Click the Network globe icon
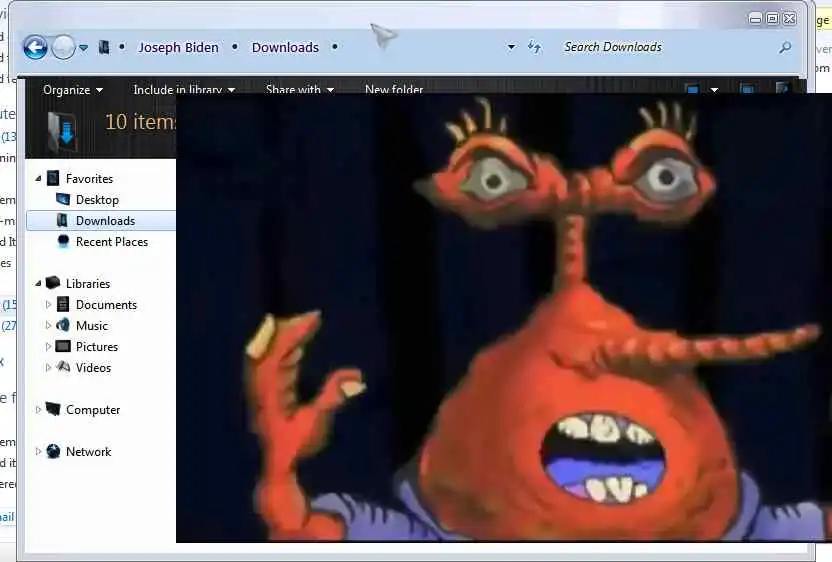 53,451
